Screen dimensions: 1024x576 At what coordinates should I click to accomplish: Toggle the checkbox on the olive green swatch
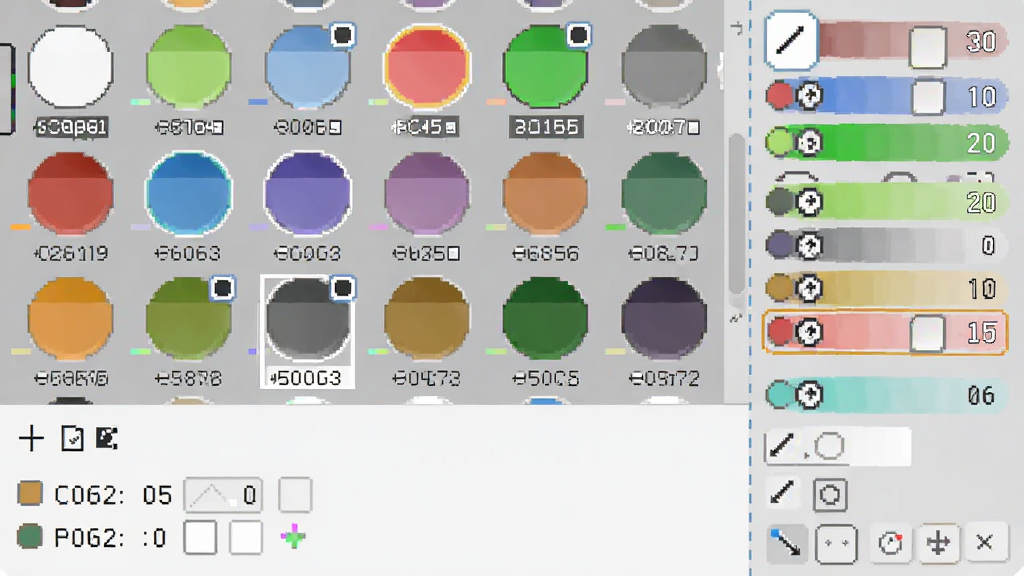pyautogui.click(x=223, y=288)
